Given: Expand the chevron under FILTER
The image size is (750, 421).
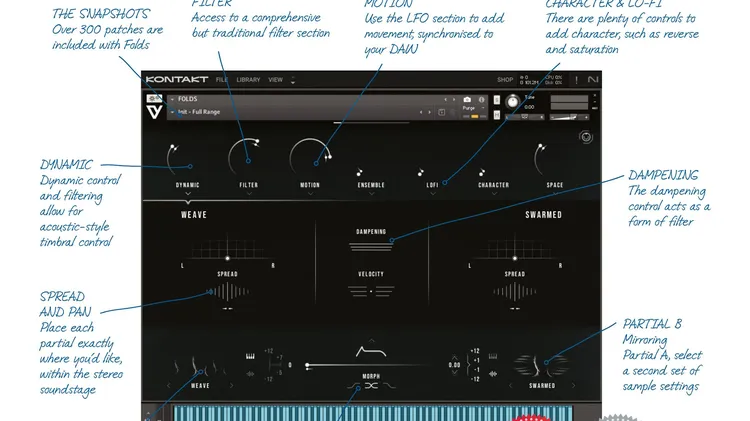Looking at the screenshot, I should pos(249,193).
